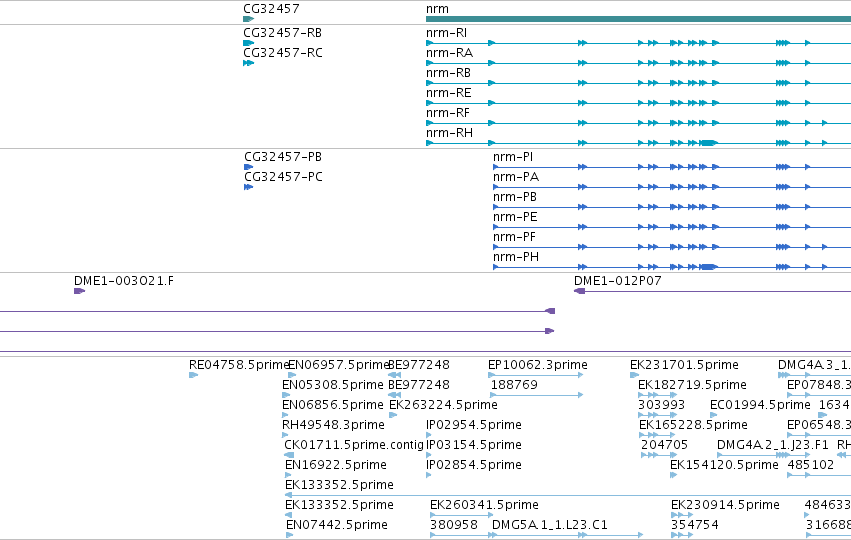Click the IP03154.5prime EST label
This screenshot has height=540, width=851.
pos(474,445)
